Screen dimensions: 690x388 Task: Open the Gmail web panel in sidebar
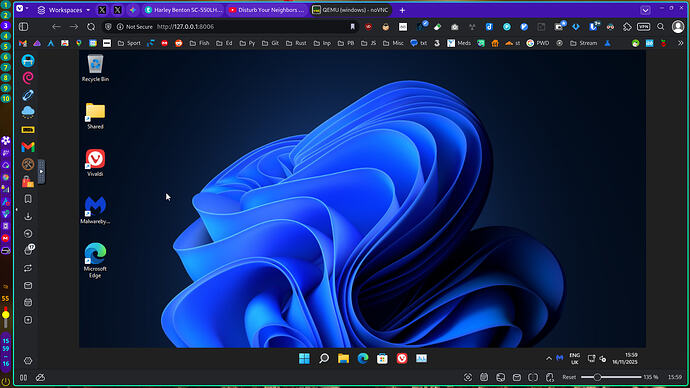28,147
